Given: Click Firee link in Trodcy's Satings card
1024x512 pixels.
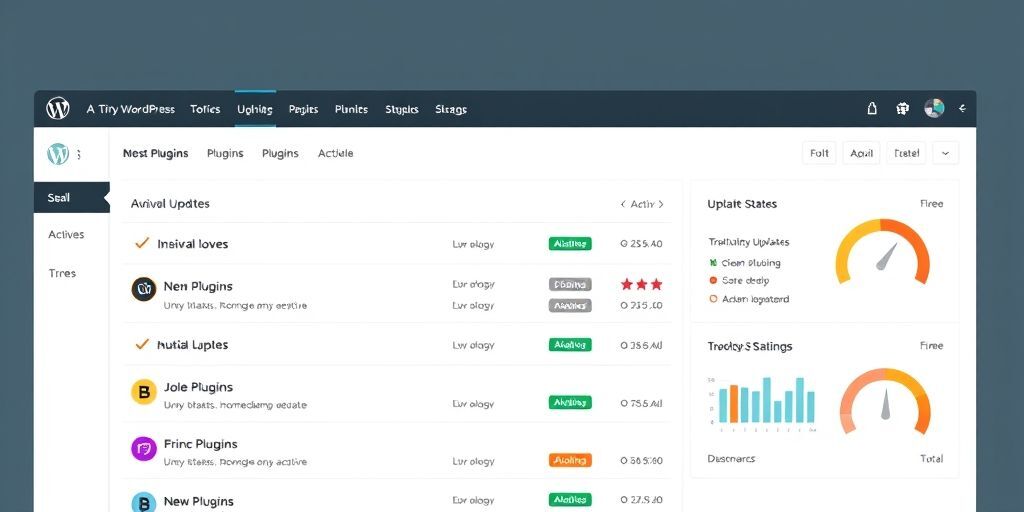Looking at the screenshot, I should pyautogui.click(x=931, y=345).
